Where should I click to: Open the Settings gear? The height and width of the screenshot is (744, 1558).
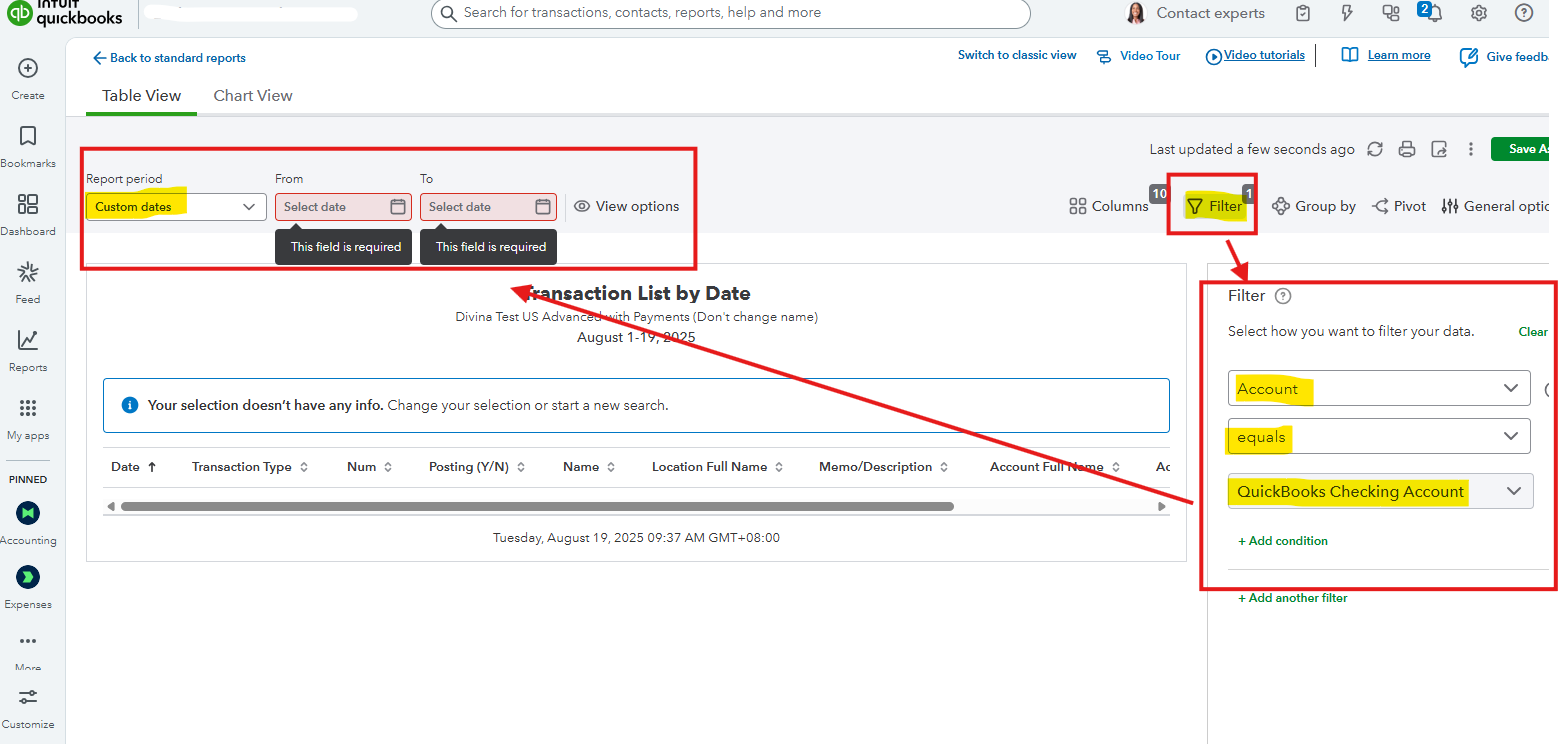click(x=1479, y=13)
